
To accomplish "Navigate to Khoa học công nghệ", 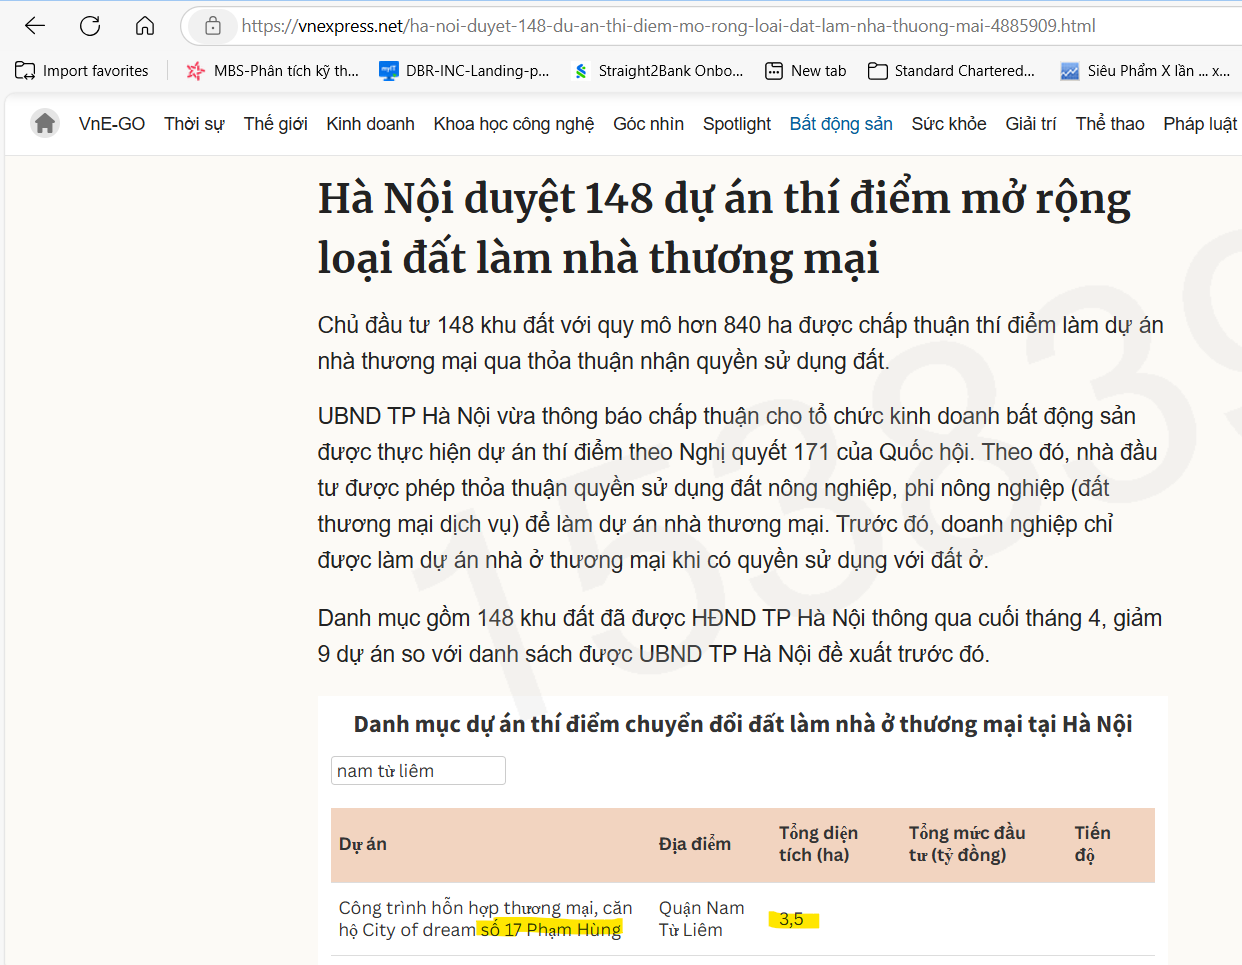I will [x=513, y=124].
